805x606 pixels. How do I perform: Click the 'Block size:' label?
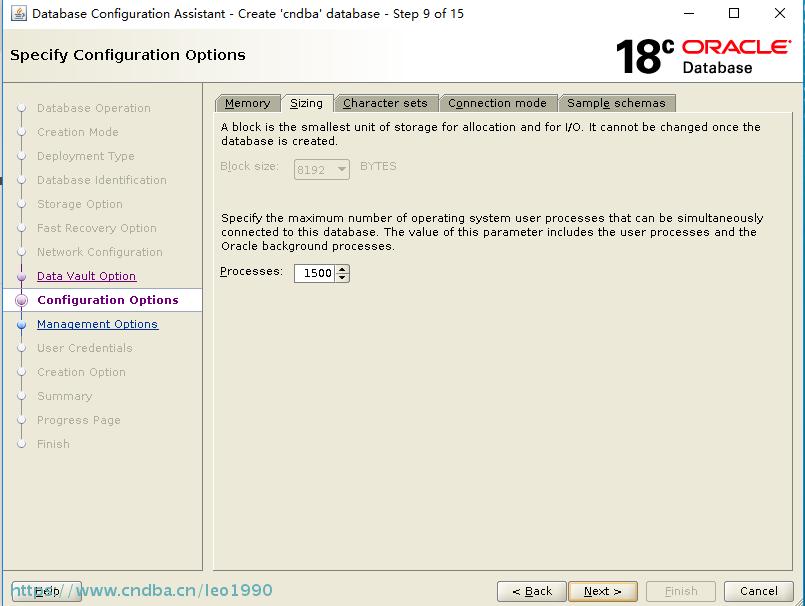tap(250, 166)
